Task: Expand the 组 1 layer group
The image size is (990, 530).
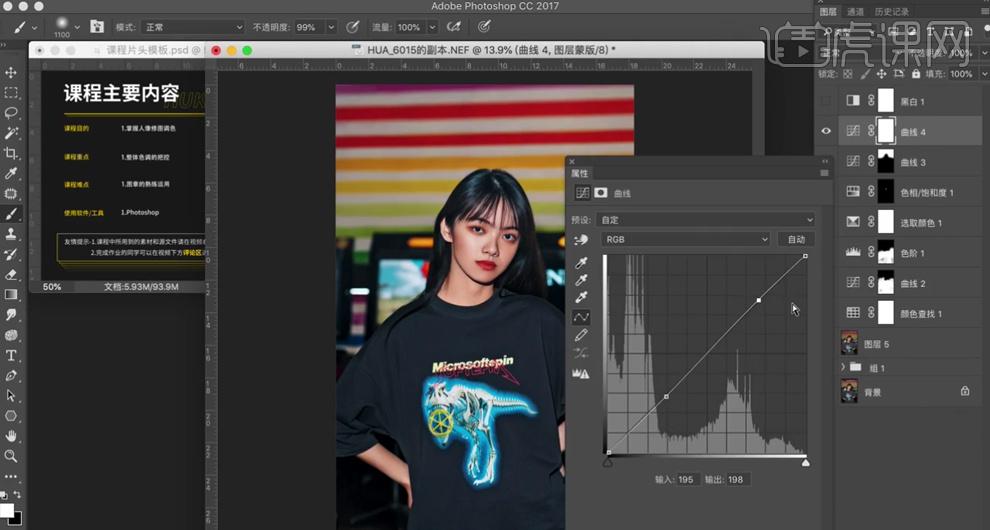Action: [x=843, y=367]
